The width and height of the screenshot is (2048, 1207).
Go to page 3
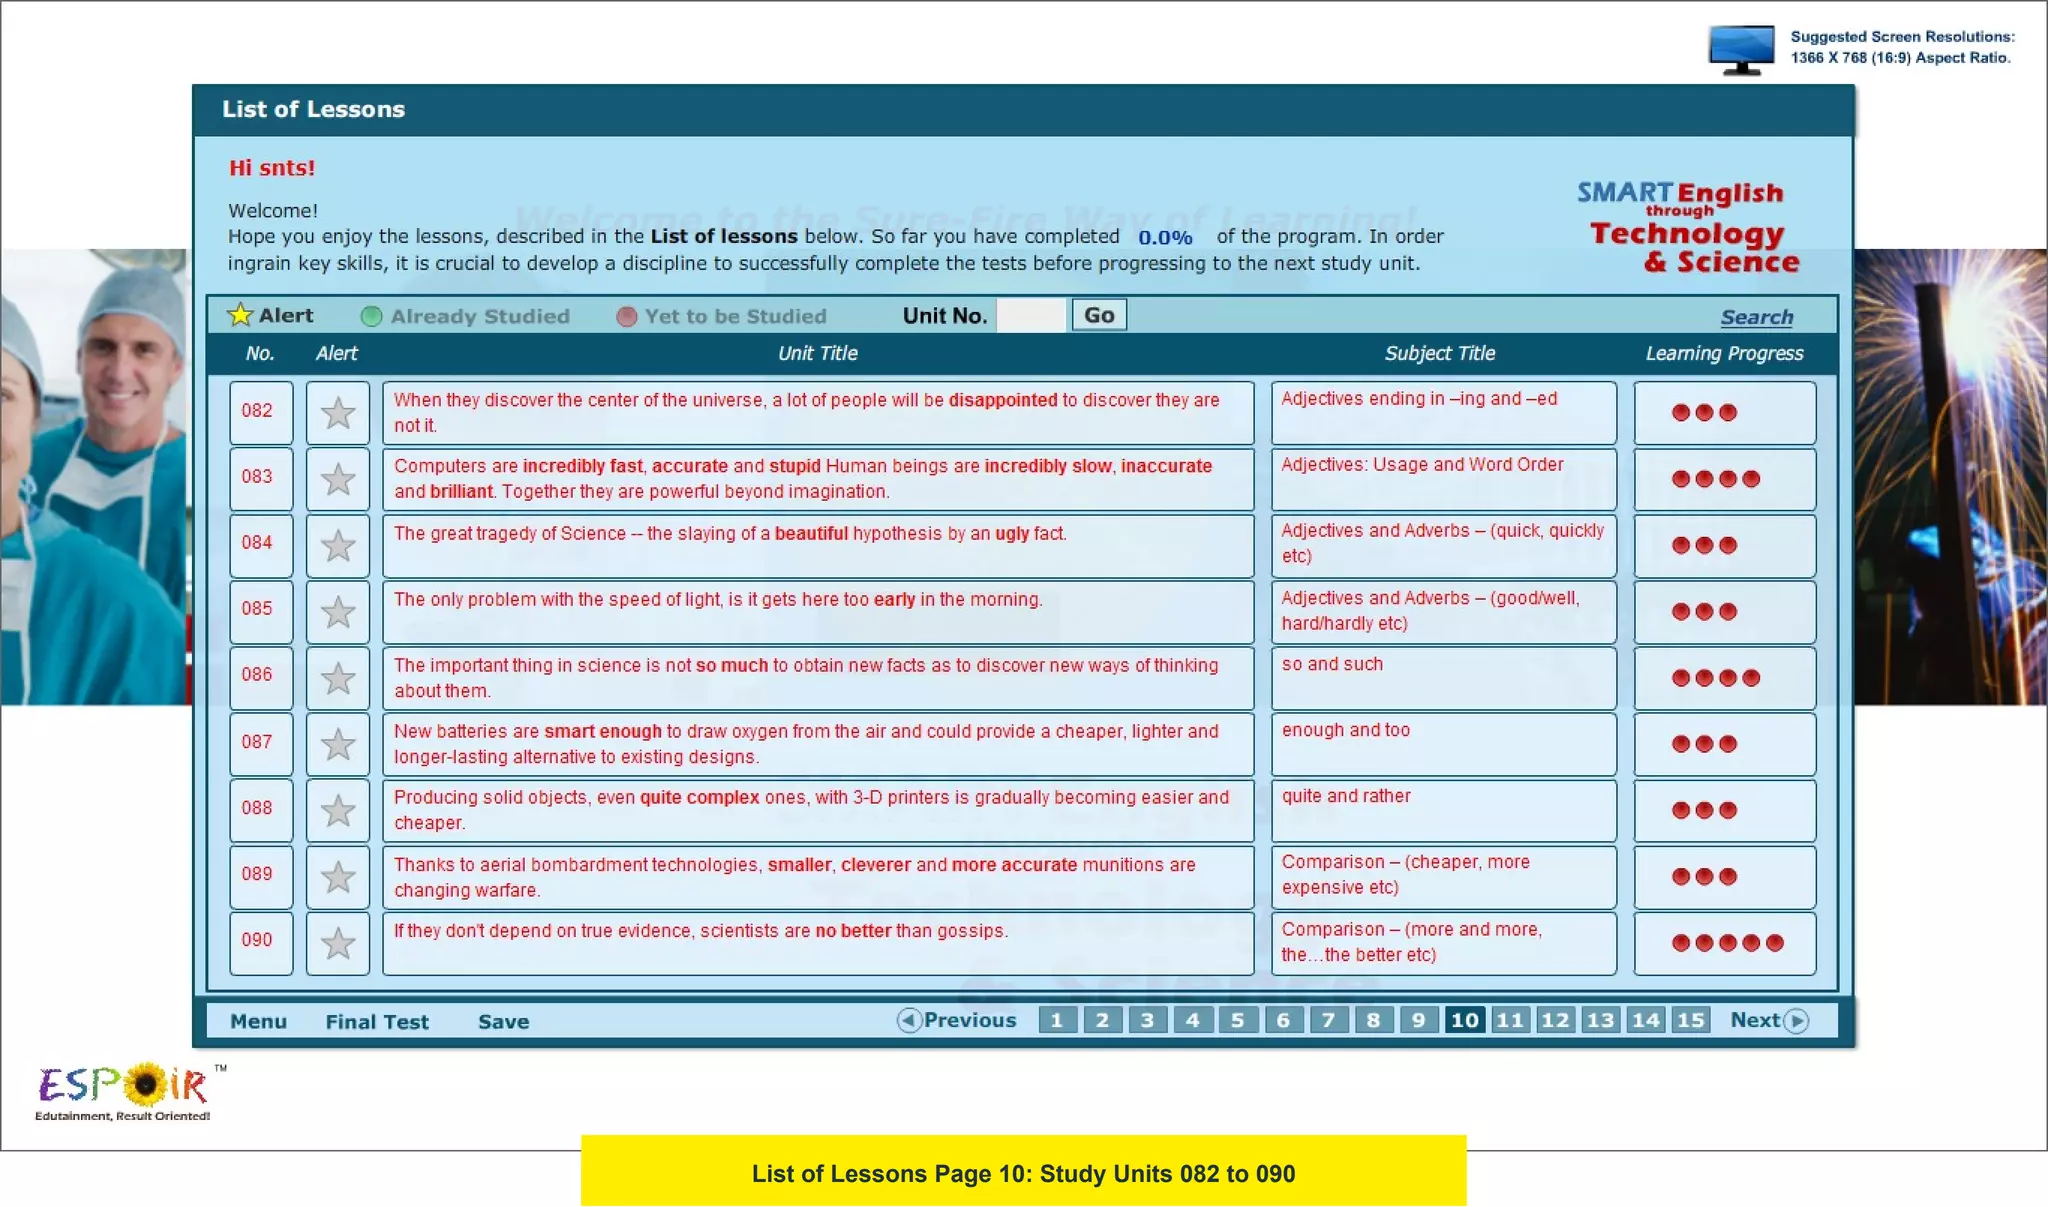(1147, 1020)
